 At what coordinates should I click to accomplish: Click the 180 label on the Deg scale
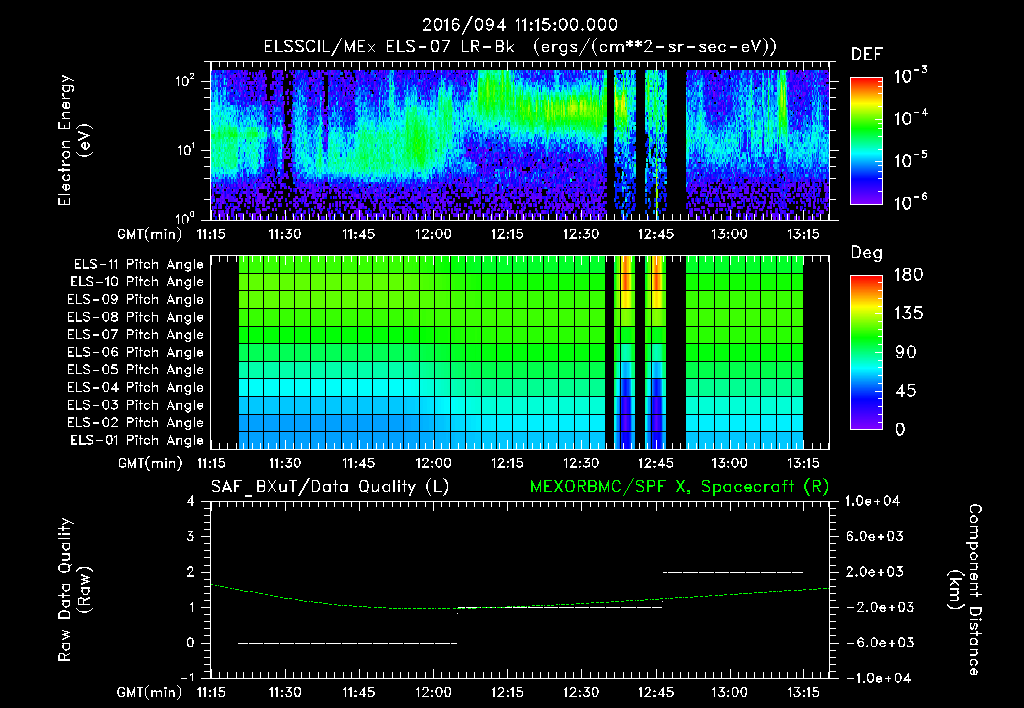click(x=908, y=274)
